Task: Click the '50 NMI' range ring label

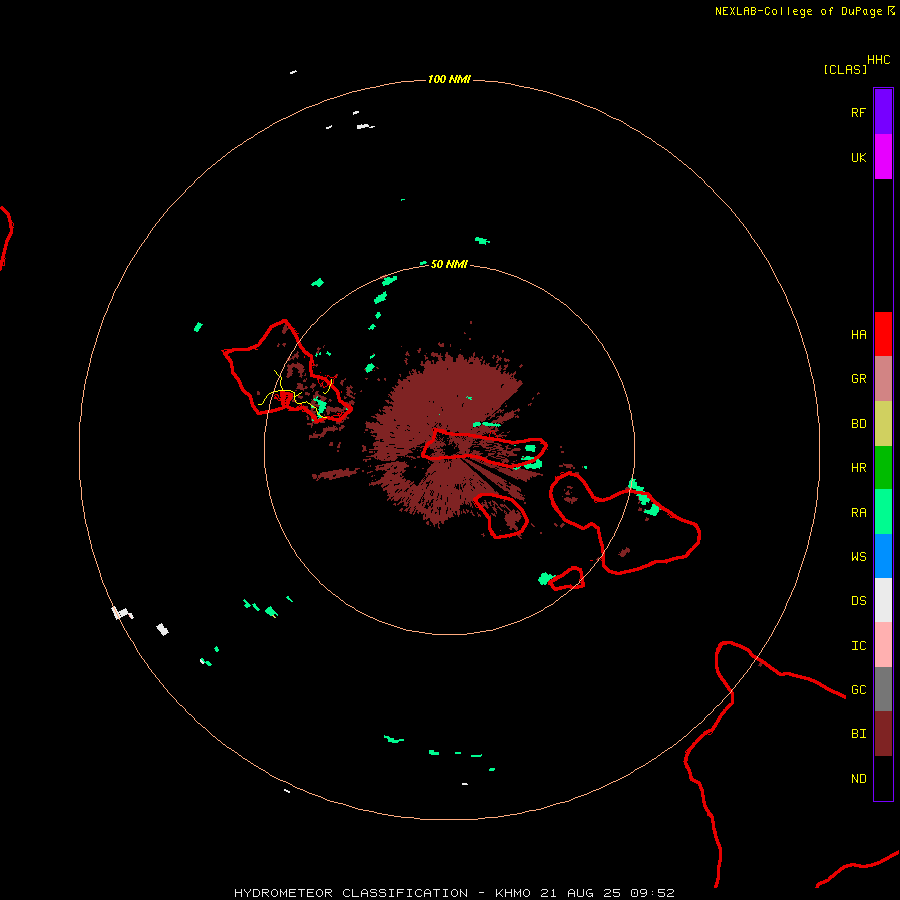Action: click(x=449, y=264)
